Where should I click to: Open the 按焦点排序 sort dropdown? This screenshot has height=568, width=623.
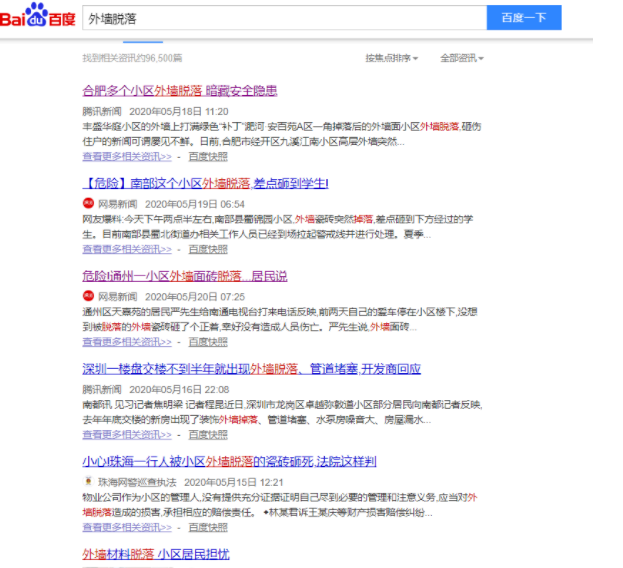(x=392, y=58)
